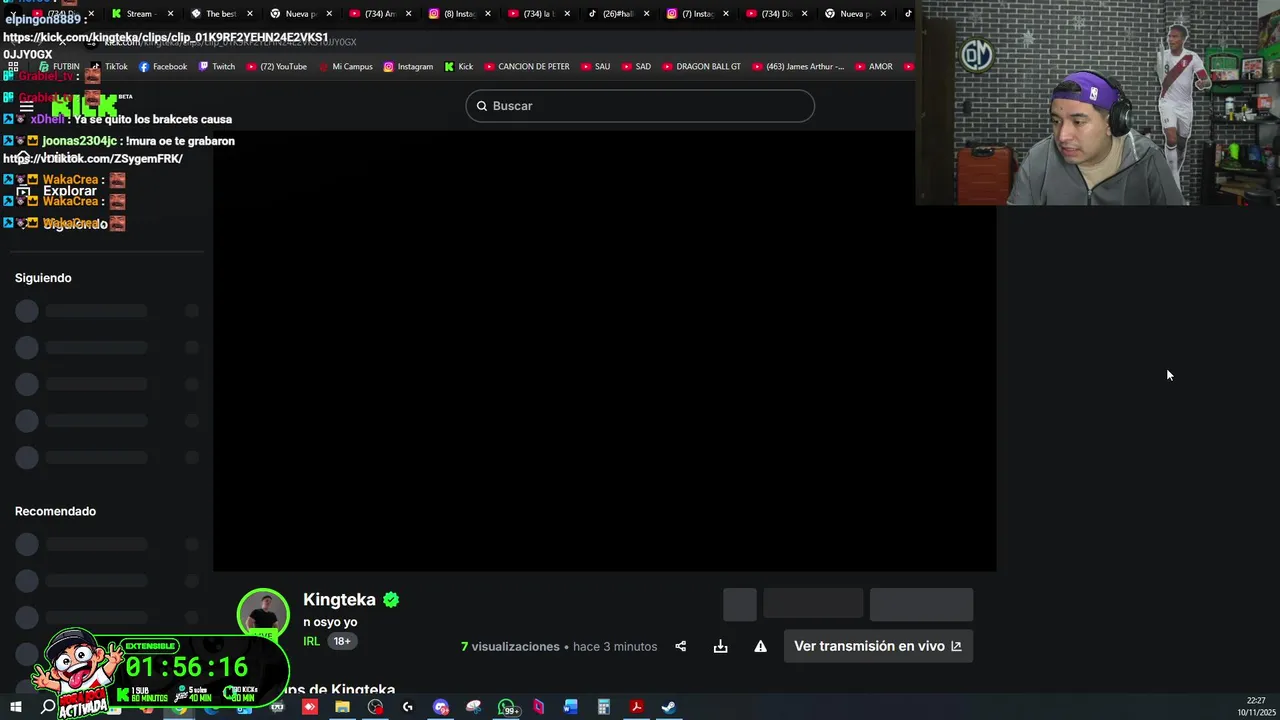Switch to the (26)#hall TikTok tab
The image size is (1280, 720).
click(618, 14)
